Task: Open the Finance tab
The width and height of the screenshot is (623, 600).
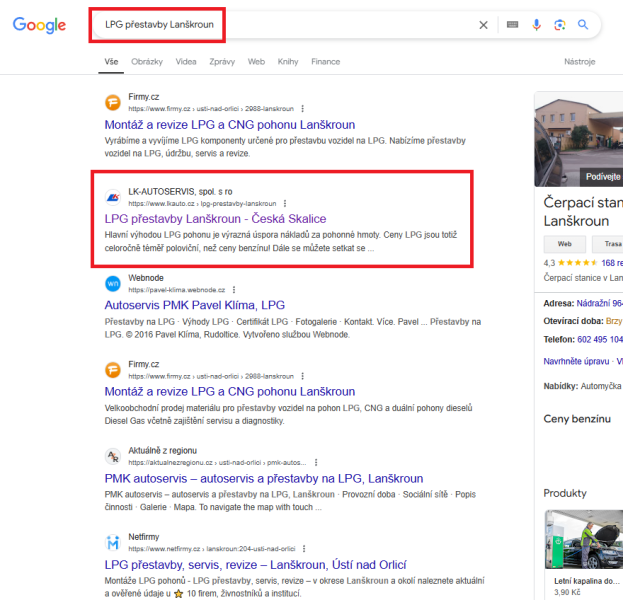Action: pyautogui.click(x=325, y=62)
